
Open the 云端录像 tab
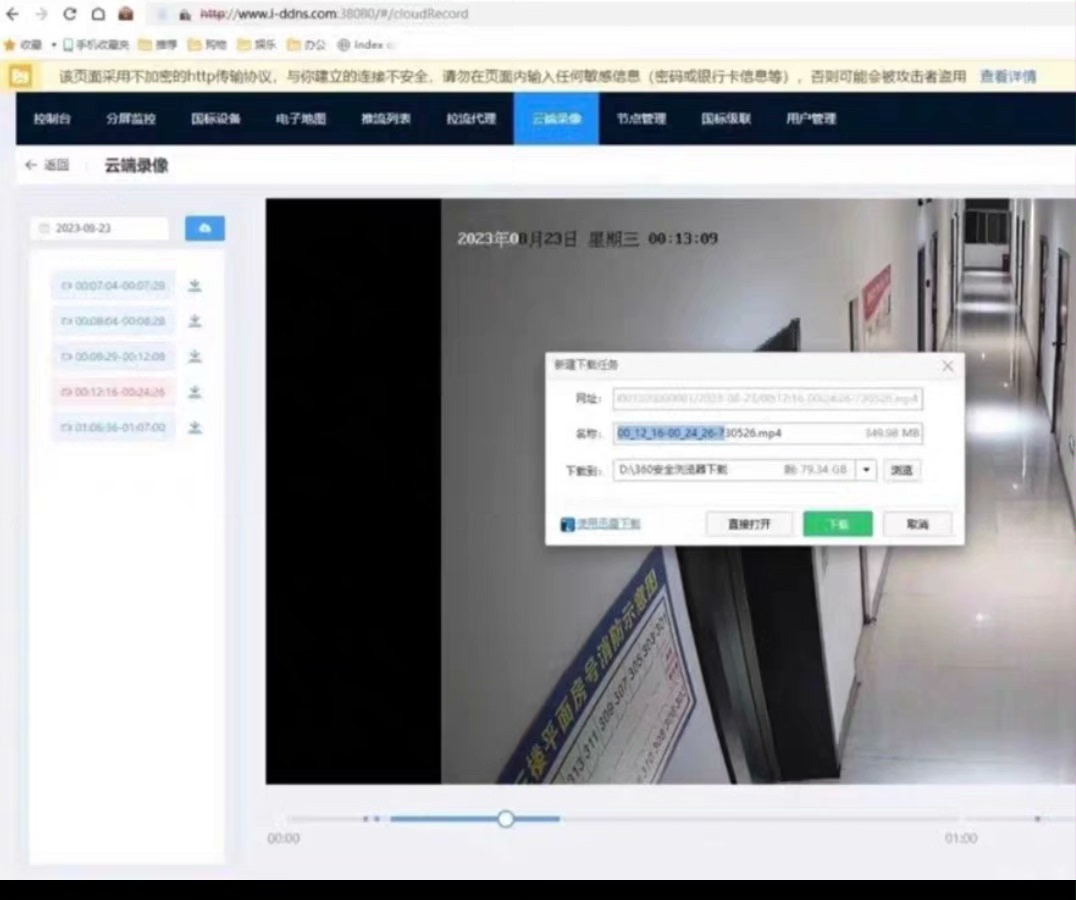(556, 119)
